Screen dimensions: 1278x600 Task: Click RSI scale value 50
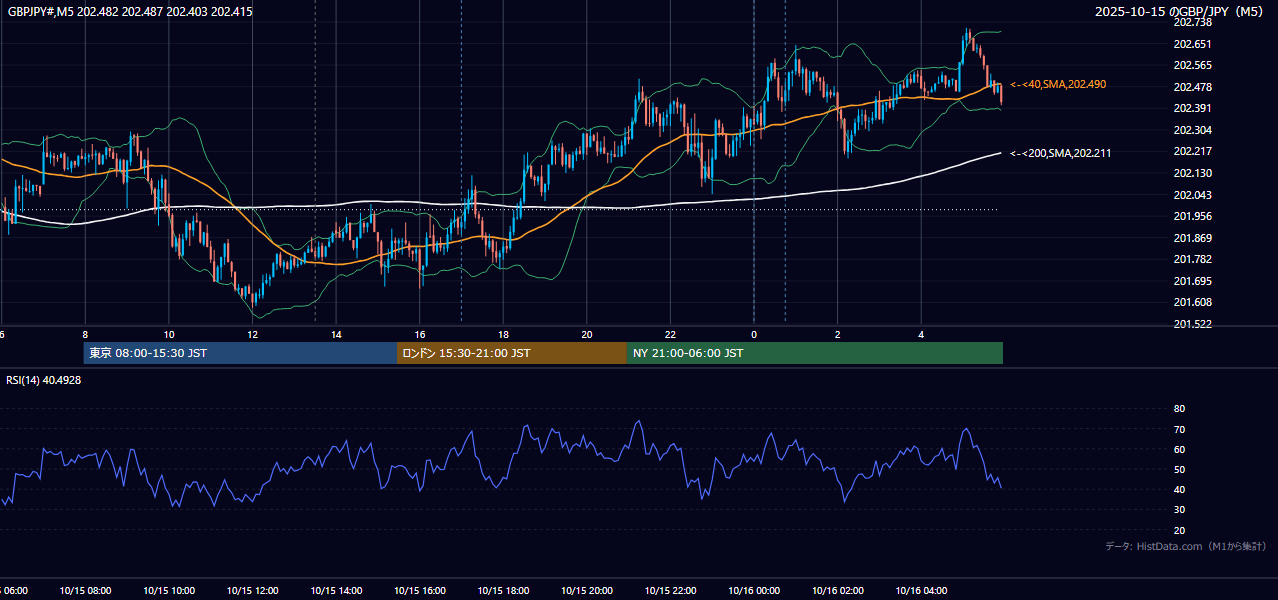[x=1179, y=469]
